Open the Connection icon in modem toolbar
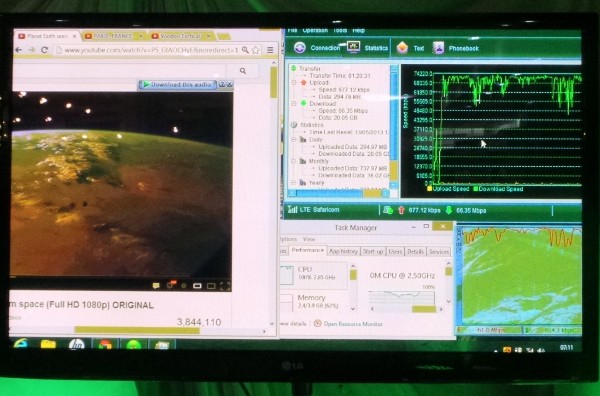This screenshot has width=600, height=396. 300,48
